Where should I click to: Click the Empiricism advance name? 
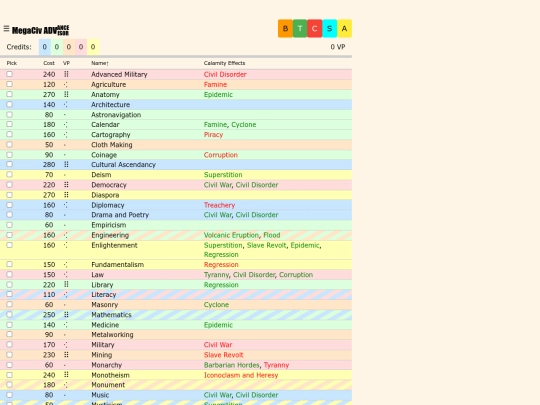click(108, 225)
